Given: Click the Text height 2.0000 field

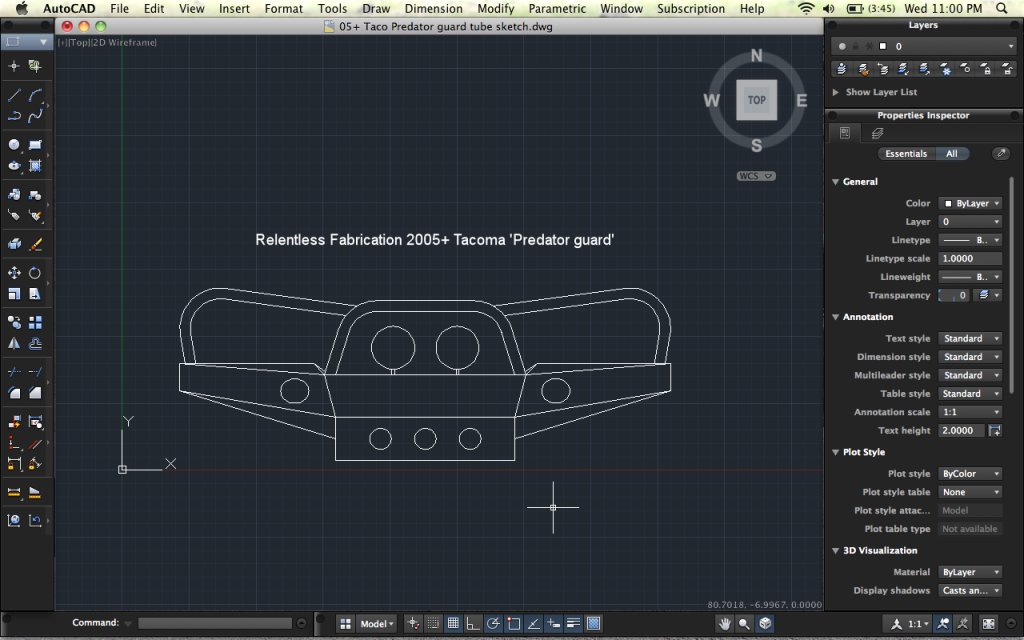Looking at the screenshot, I should (x=961, y=430).
